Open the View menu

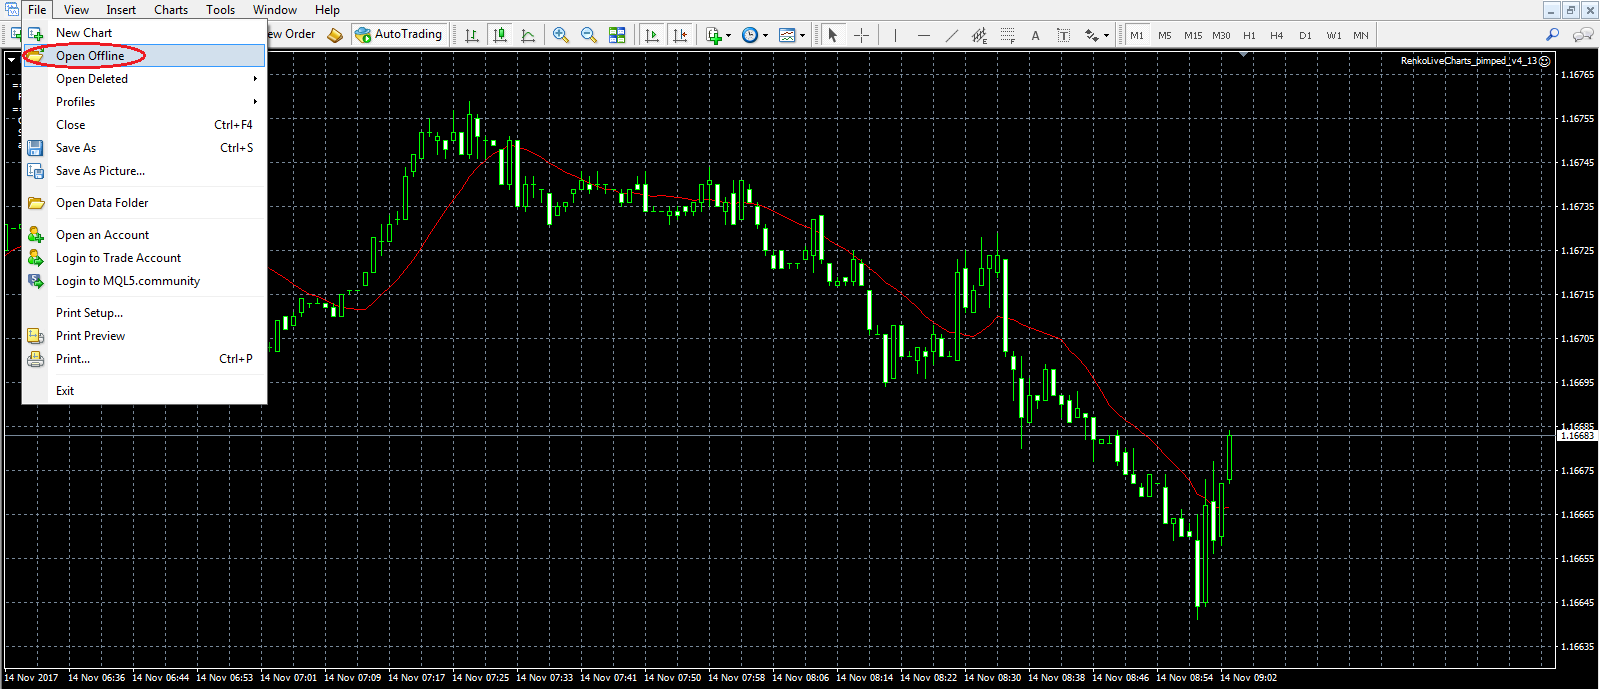click(76, 10)
